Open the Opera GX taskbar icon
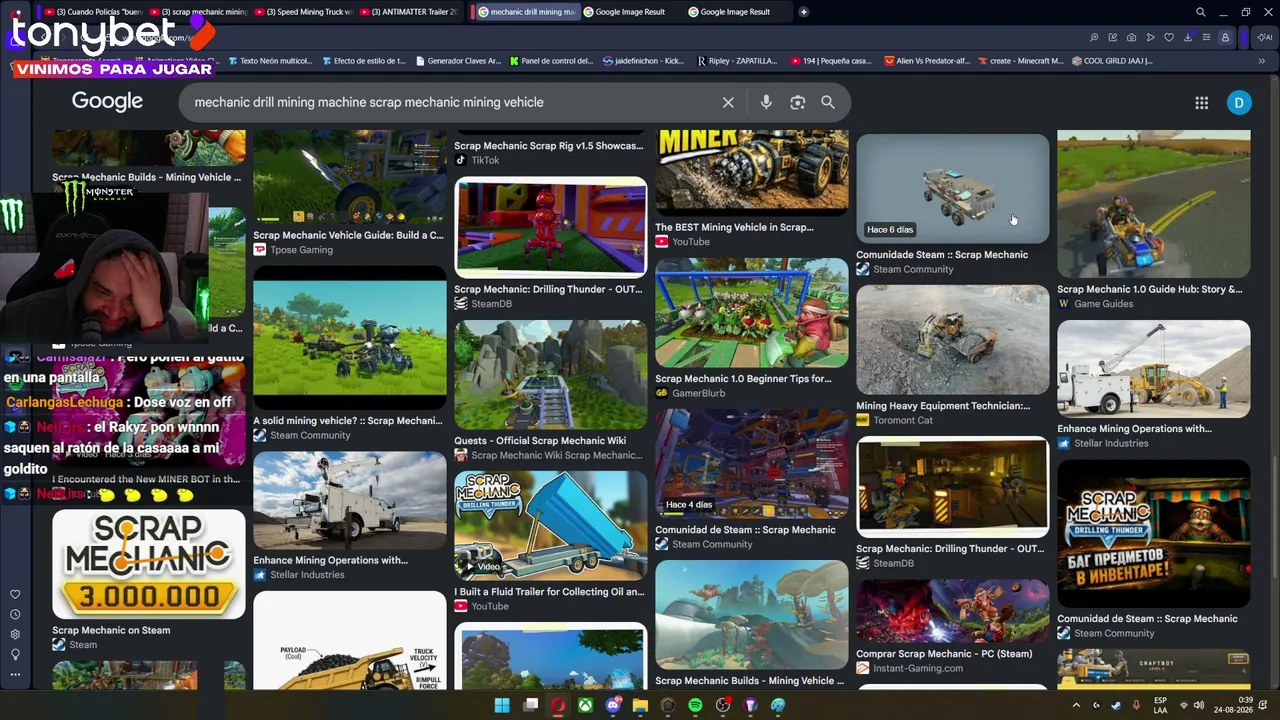This screenshot has width=1280, height=720. tap(557, 706)
